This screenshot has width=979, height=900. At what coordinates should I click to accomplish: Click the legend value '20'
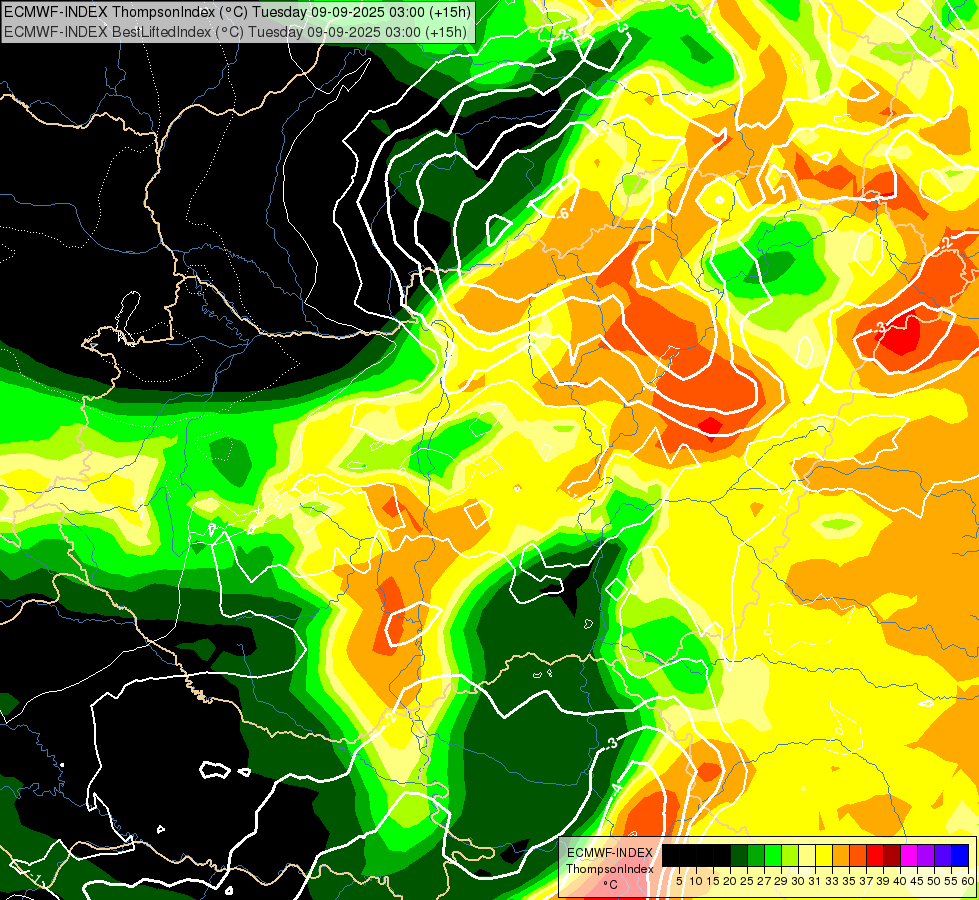pos(731,881)
